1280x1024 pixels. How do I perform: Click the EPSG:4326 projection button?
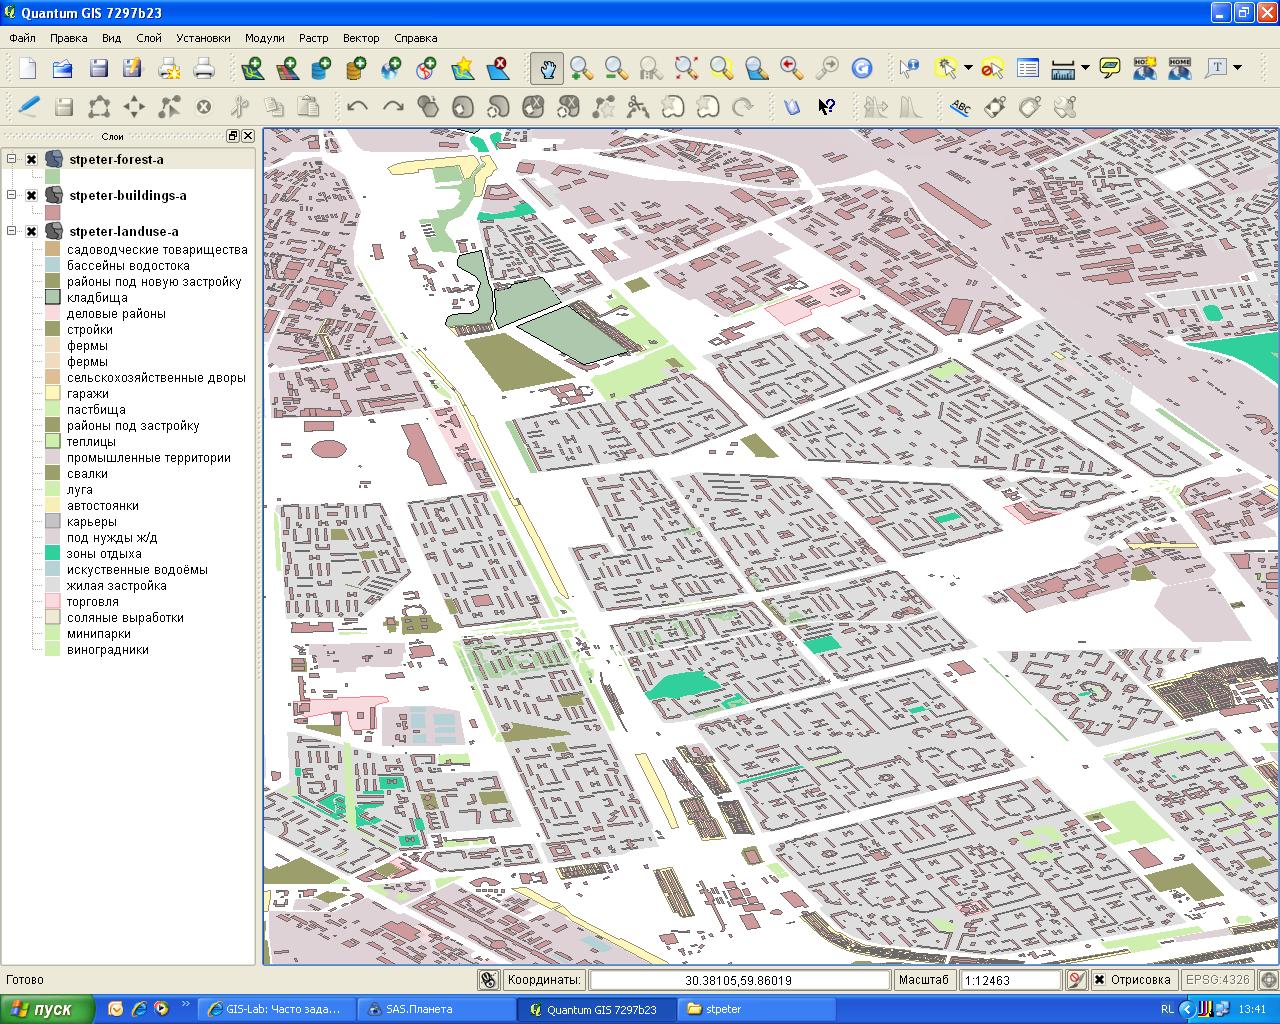1217,980
